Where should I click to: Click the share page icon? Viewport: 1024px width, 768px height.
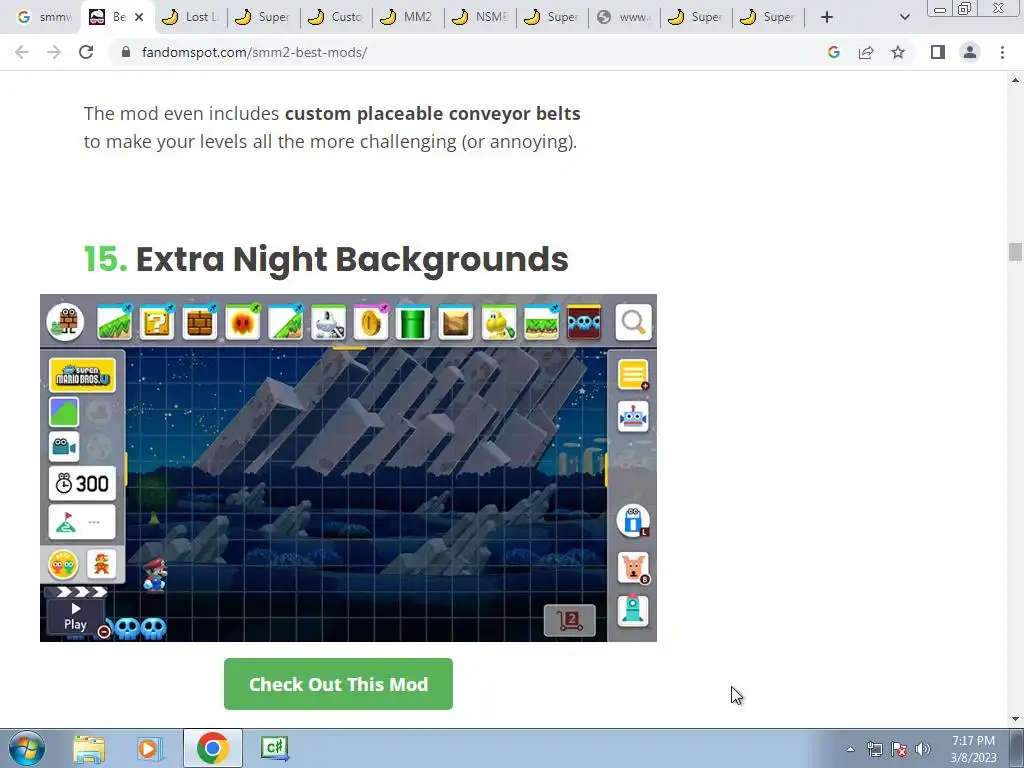866,52
